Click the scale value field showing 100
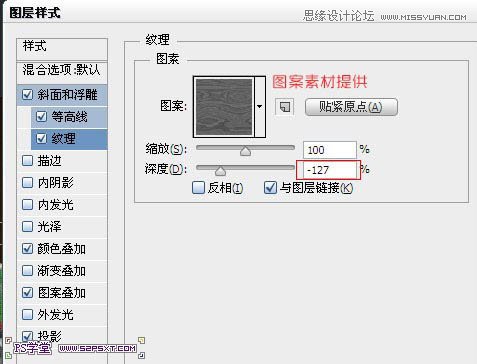 coord(330,150)
